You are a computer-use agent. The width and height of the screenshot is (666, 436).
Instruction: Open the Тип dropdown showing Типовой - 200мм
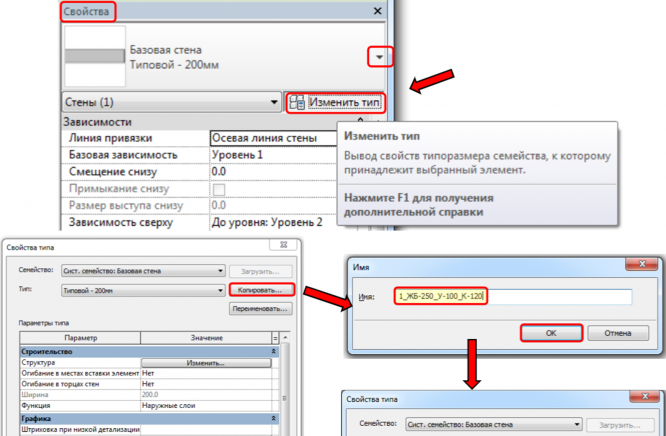tap(143, 291)
